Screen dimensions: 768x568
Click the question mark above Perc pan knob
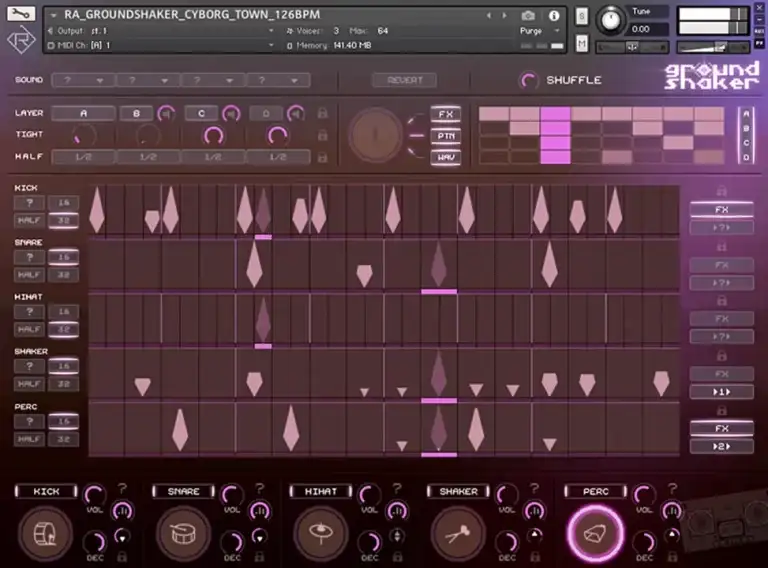[672, 488]
